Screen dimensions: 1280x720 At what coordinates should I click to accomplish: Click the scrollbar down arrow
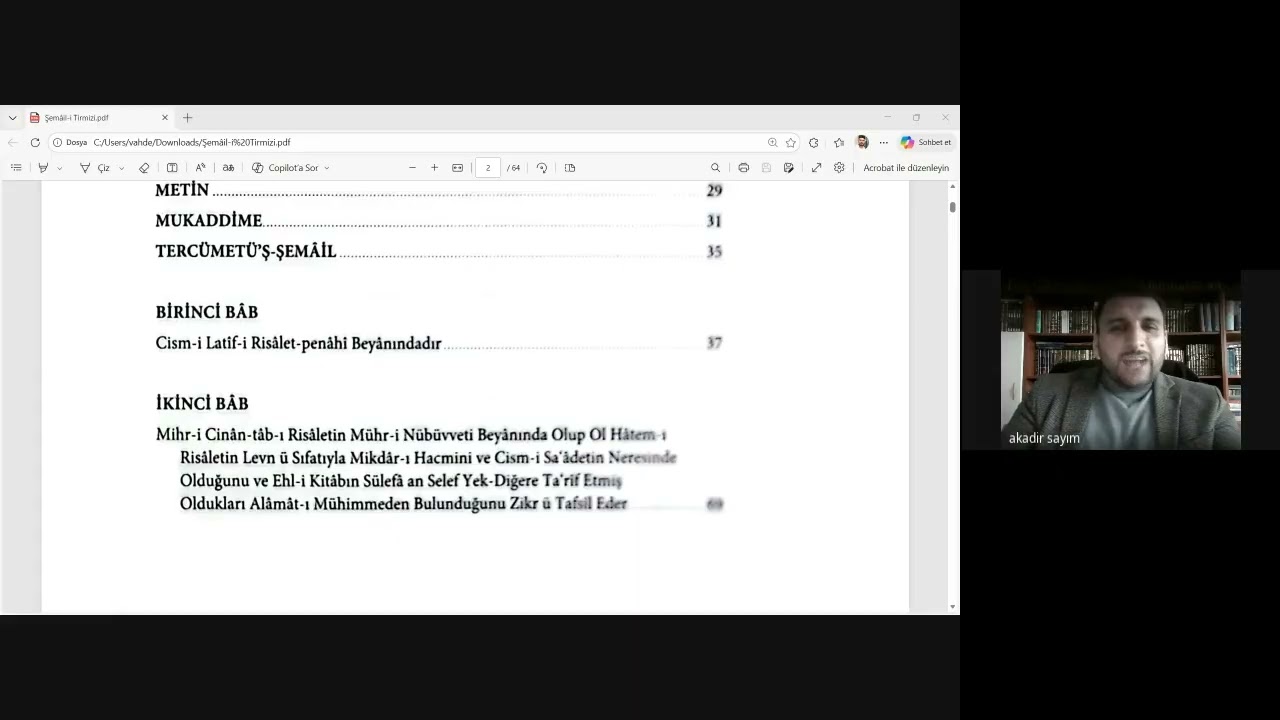click(x=952, y=607)
